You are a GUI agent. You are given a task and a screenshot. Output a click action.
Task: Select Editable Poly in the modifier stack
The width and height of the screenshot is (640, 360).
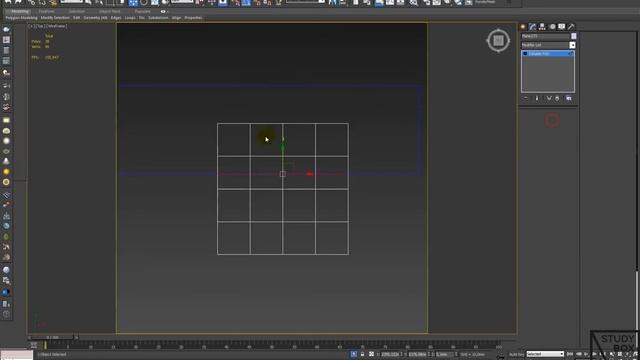(x=548, y=53)
